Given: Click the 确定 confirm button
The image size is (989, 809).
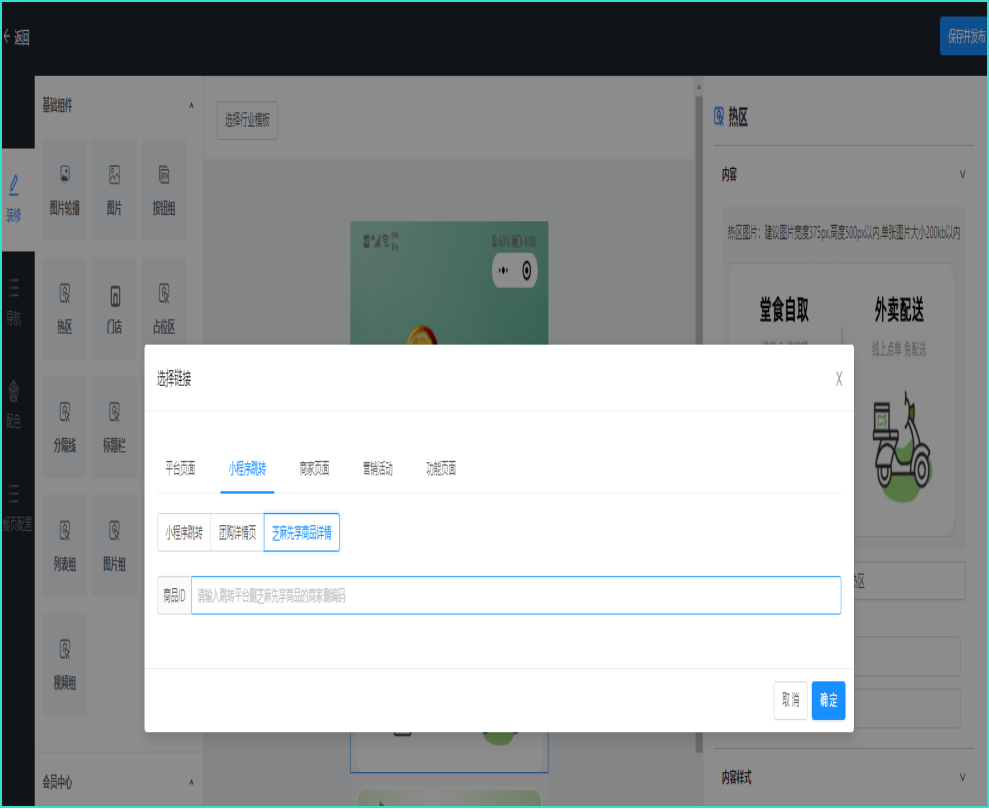Looking at the screenshot, I should click(x=828, y=701).
